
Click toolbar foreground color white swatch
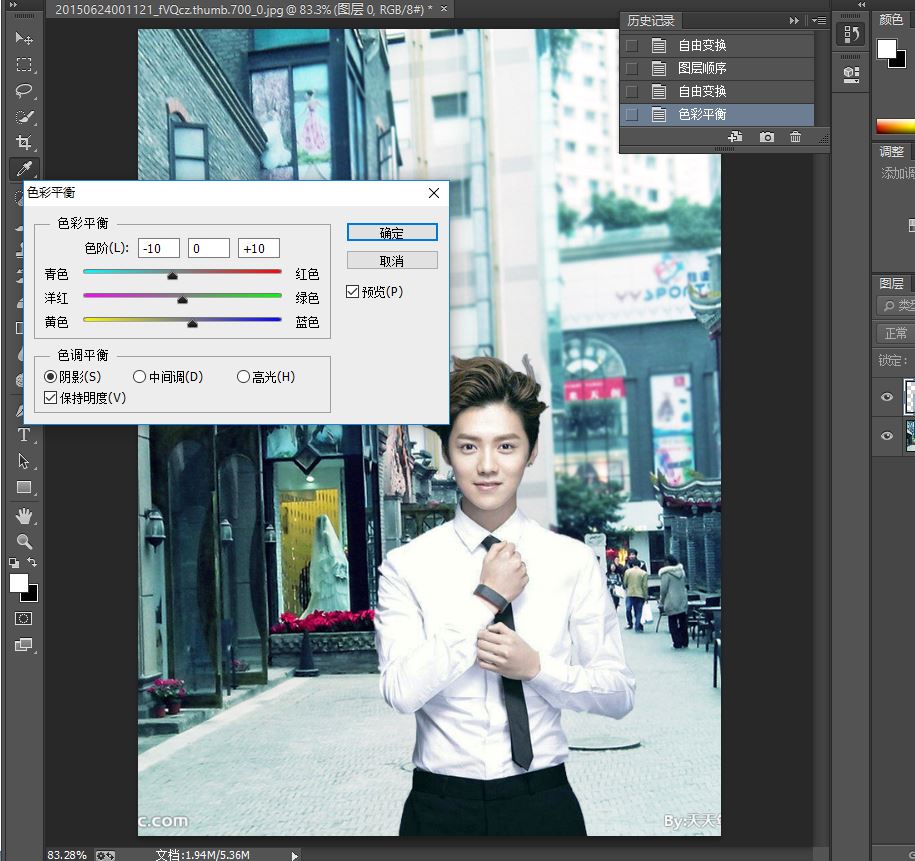18,582
